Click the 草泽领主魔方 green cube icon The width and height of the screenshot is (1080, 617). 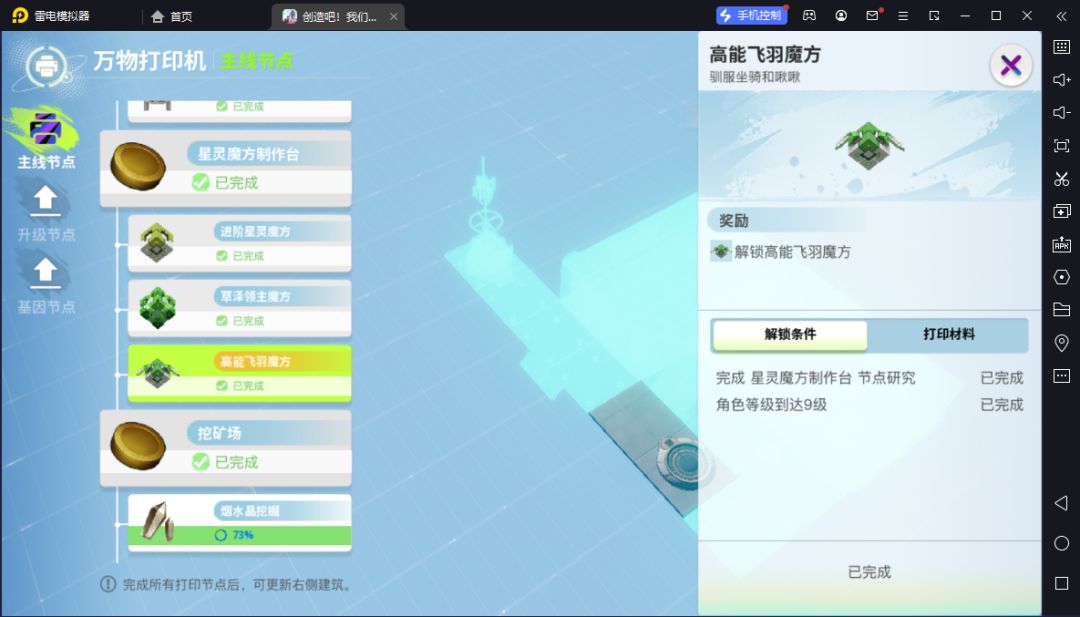pyautogui.click(x=158, y=308)
